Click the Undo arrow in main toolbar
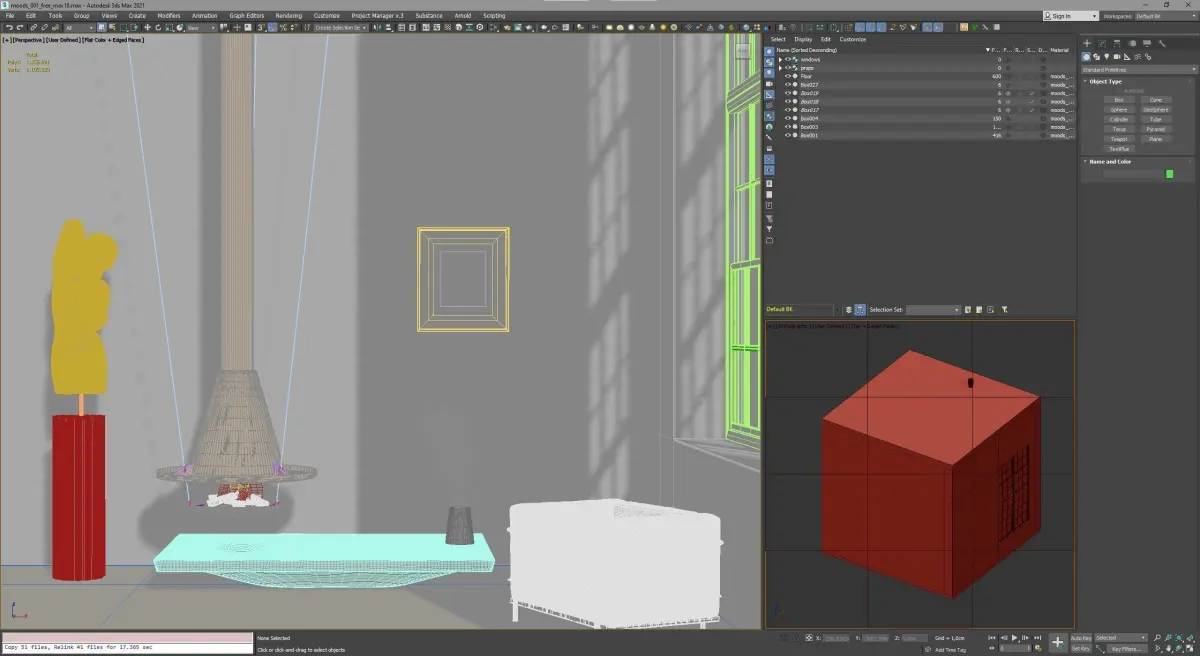The image size is (1200, 656). 8,27
